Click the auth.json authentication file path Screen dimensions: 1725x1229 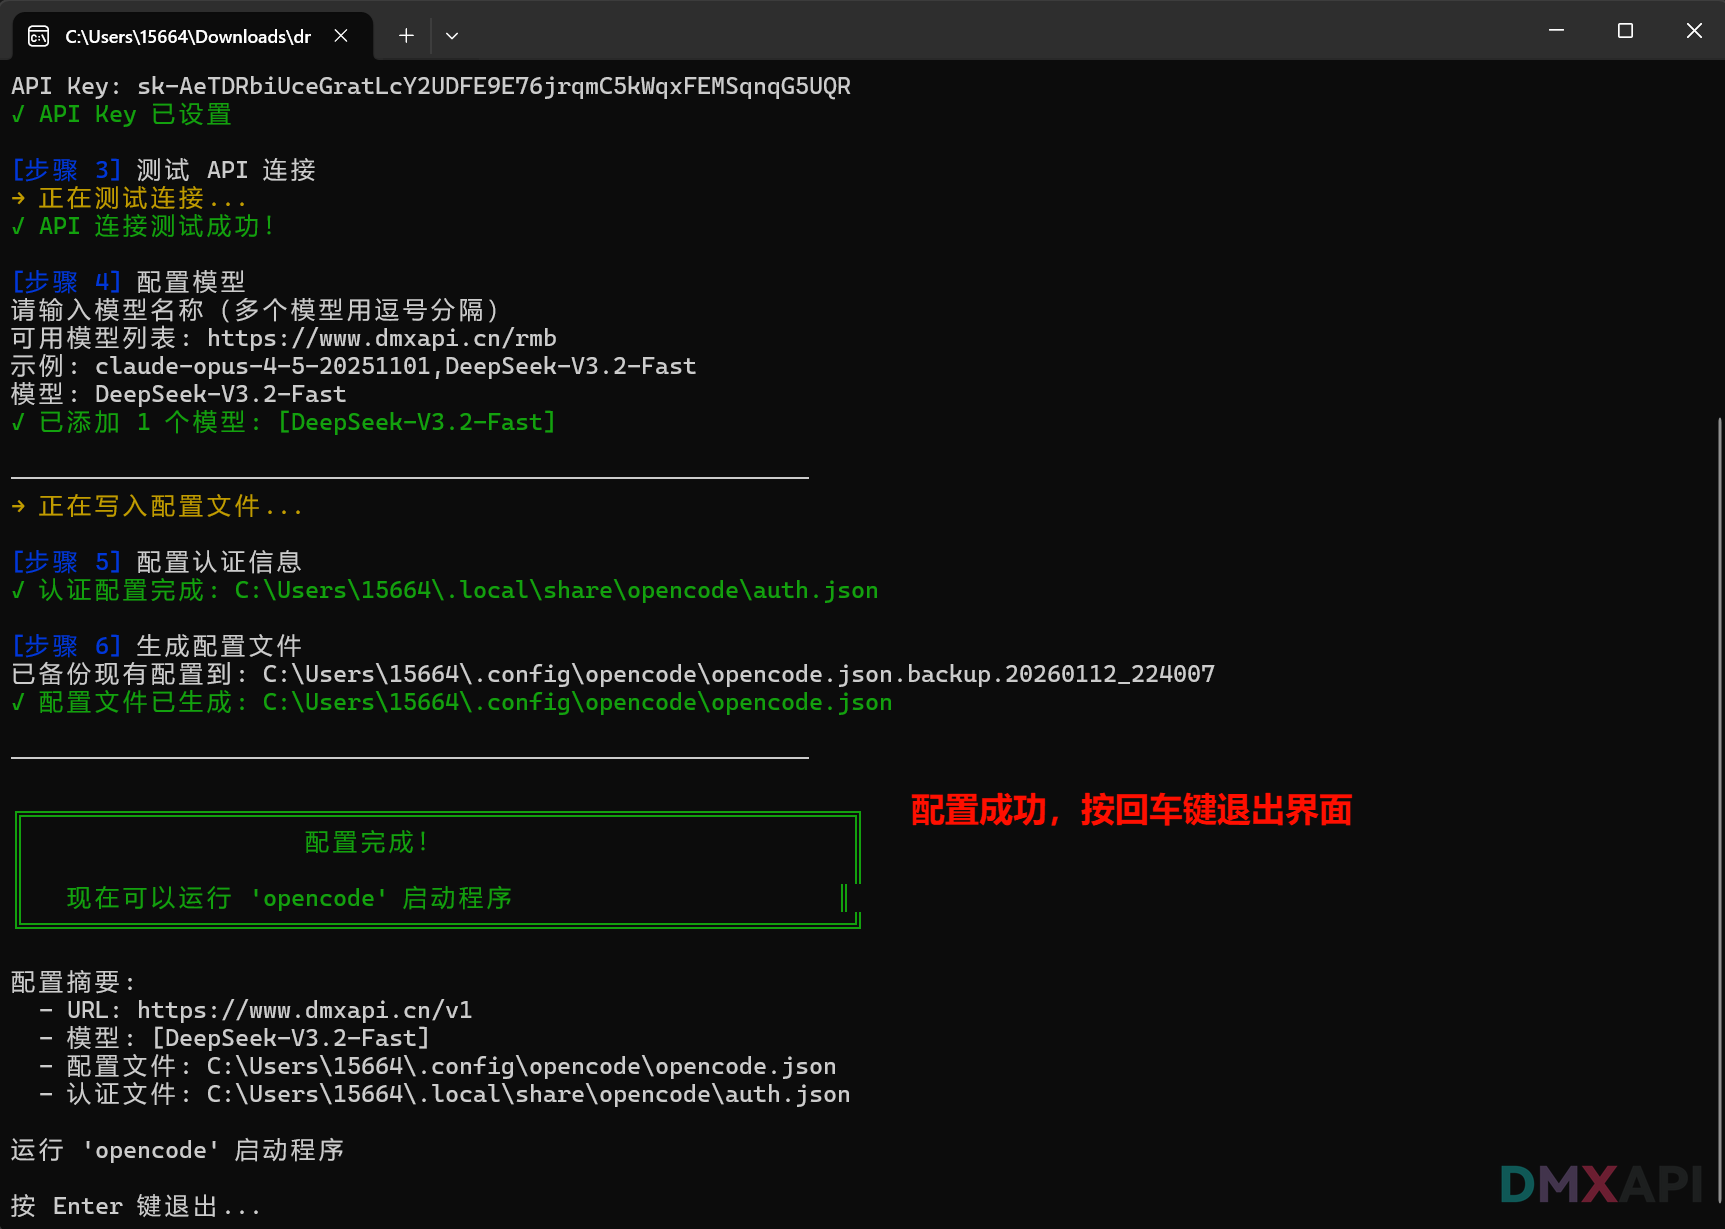555,590
